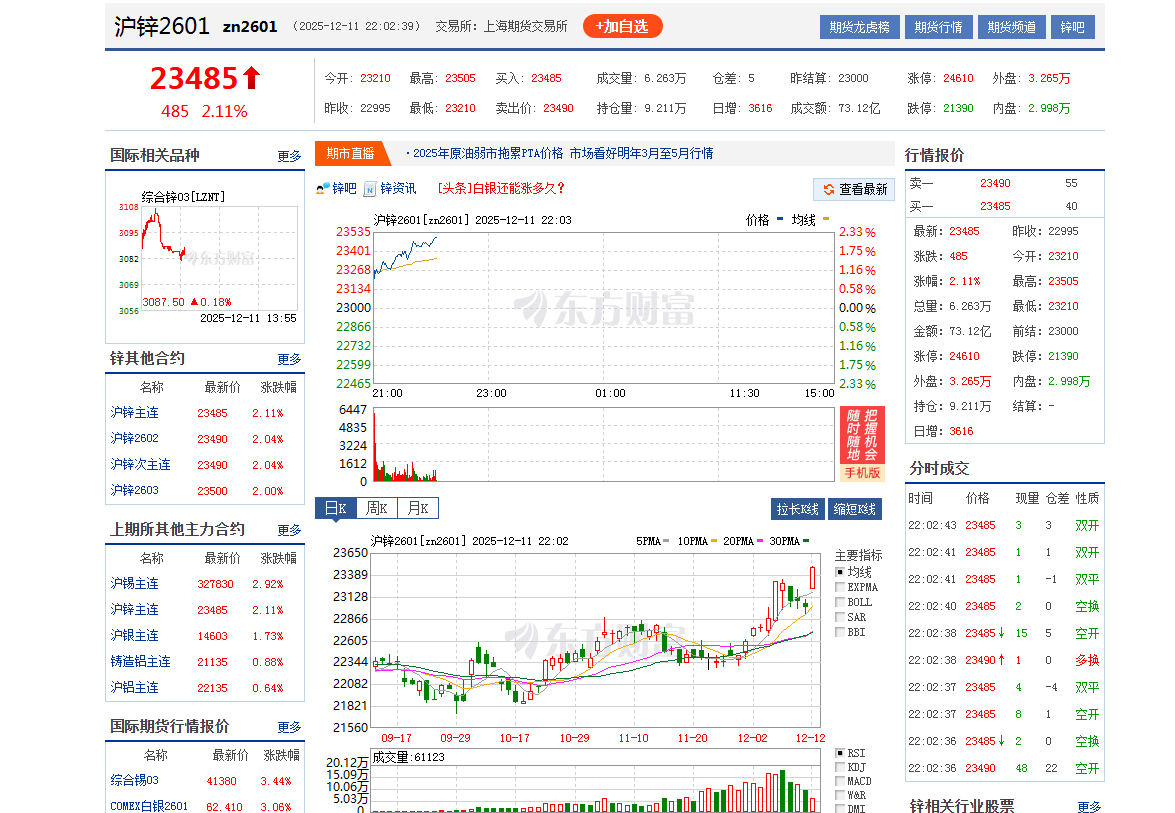This screenshot has height=813, width=1175.
Task: Select EXPMA indicator option
Action: click(840, 587)
